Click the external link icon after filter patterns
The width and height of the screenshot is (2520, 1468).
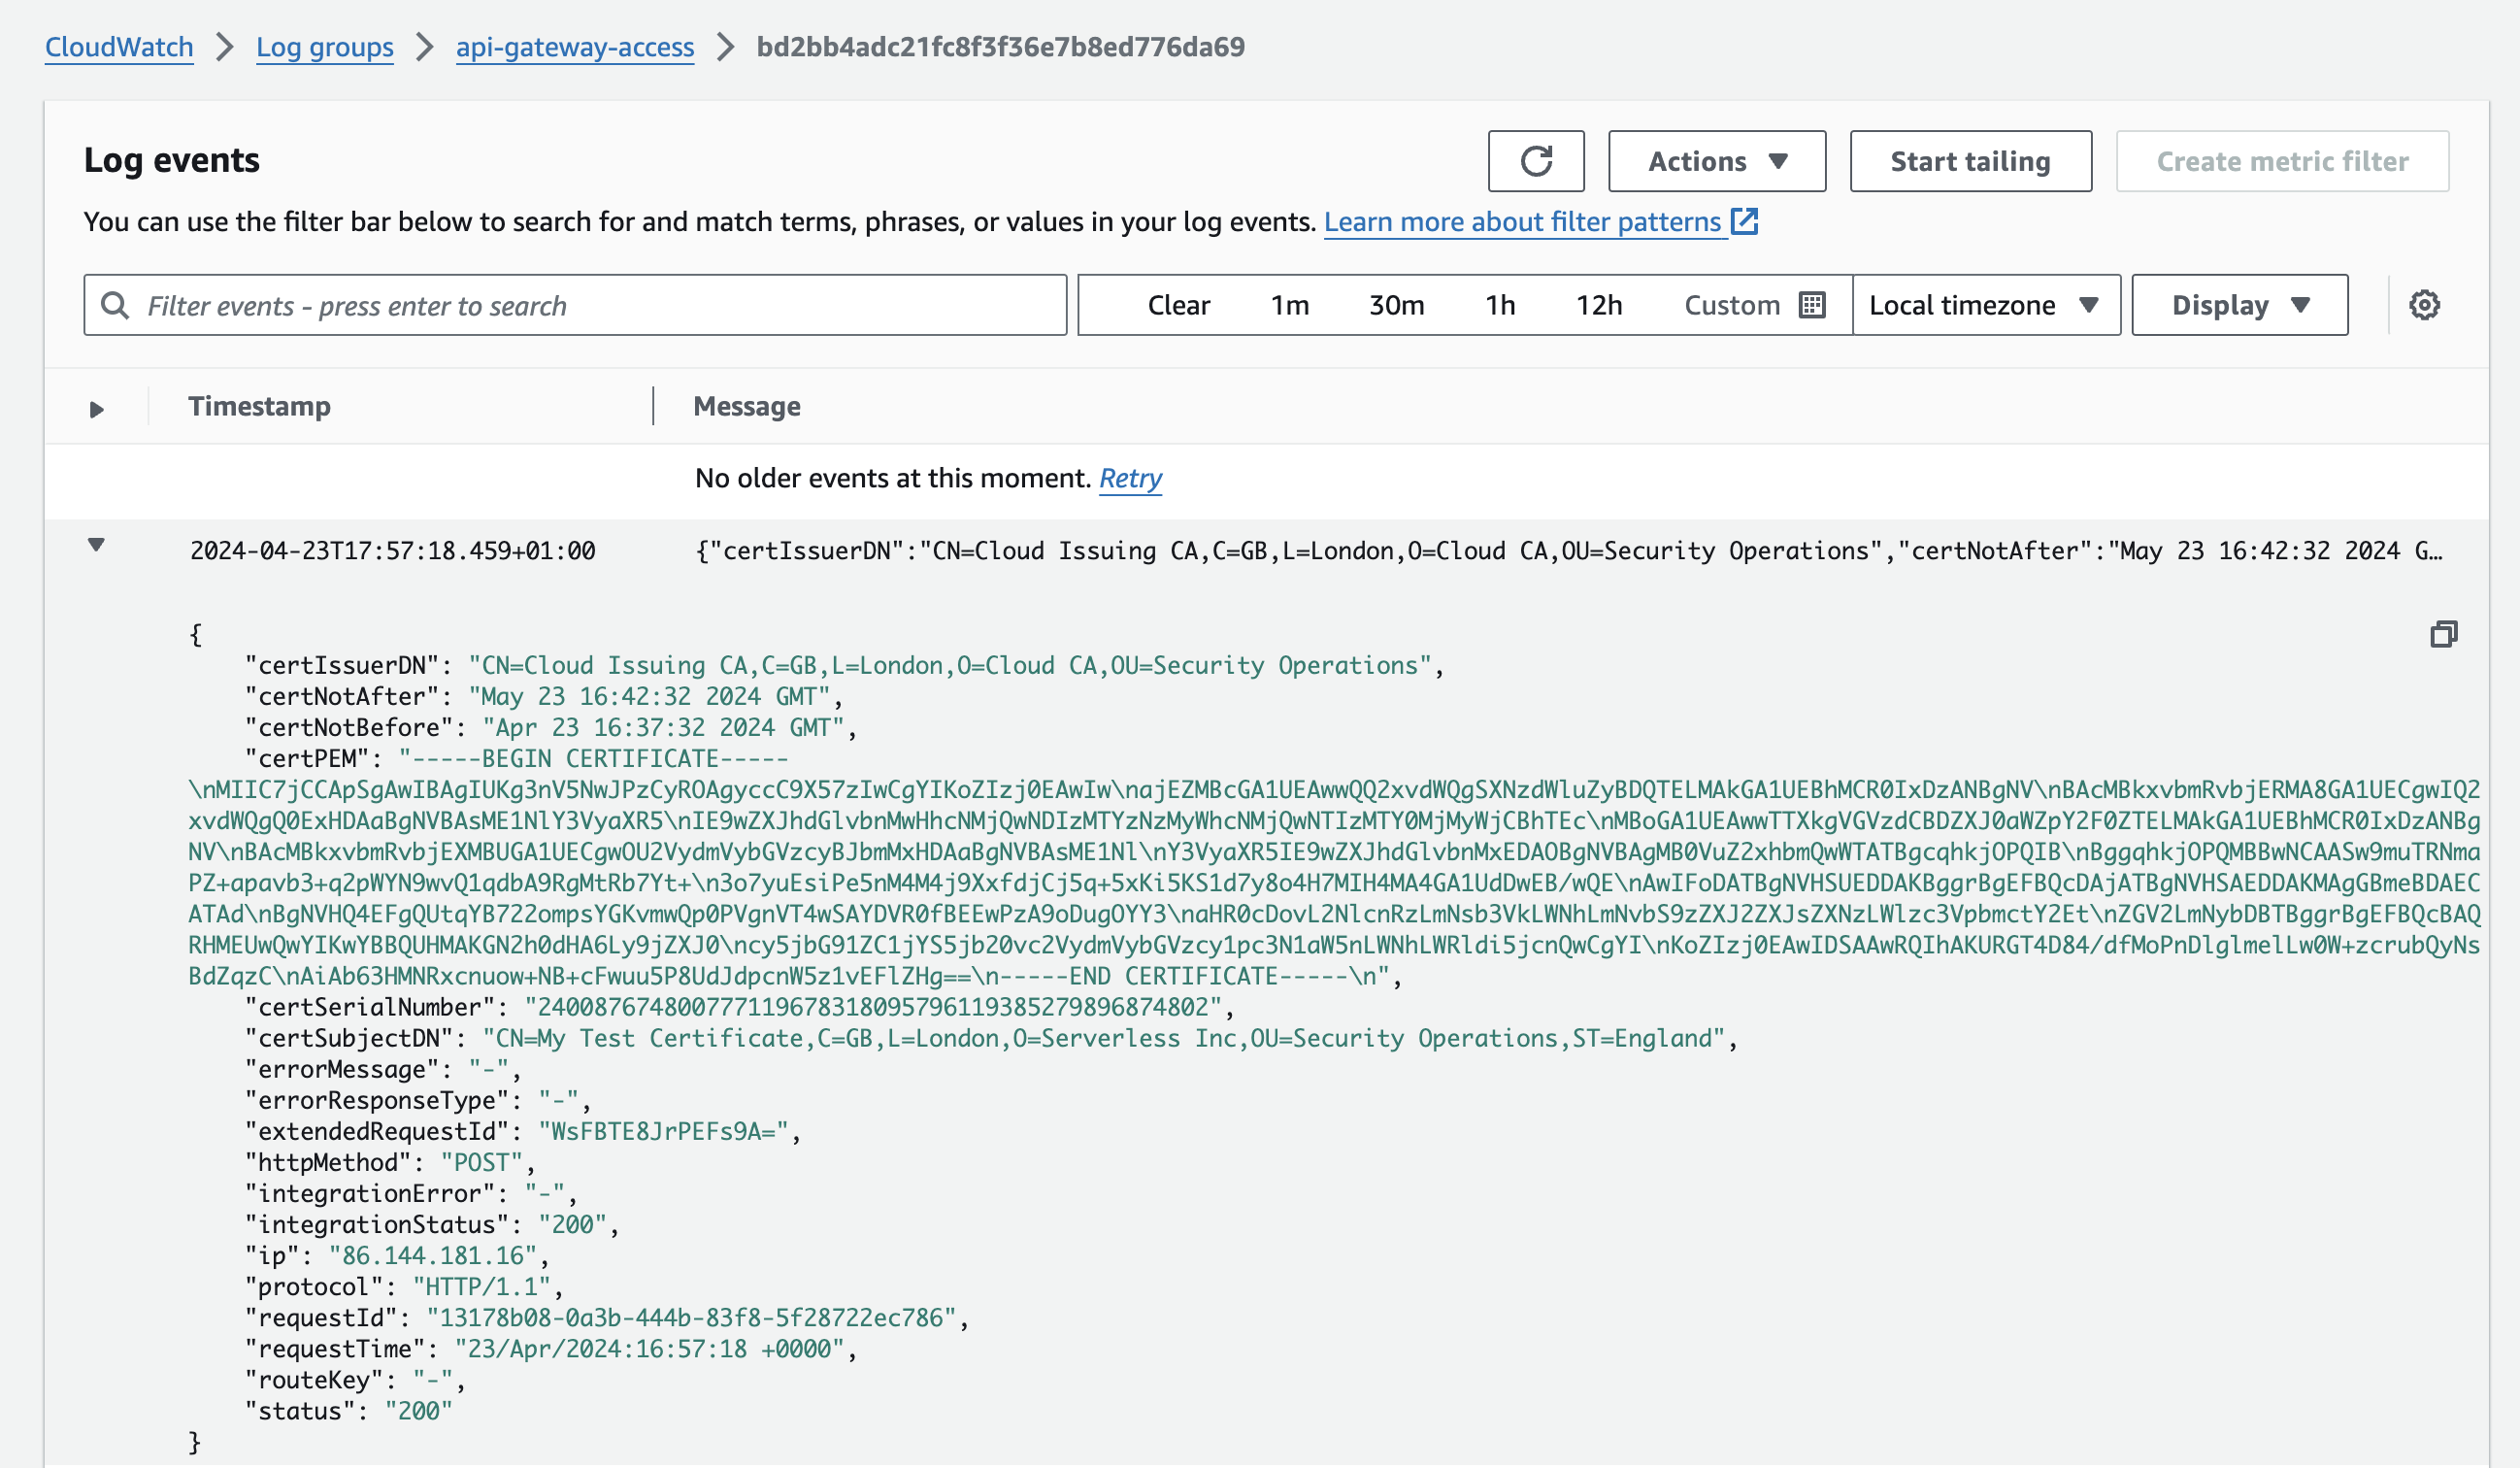[x=1743, y=221]
